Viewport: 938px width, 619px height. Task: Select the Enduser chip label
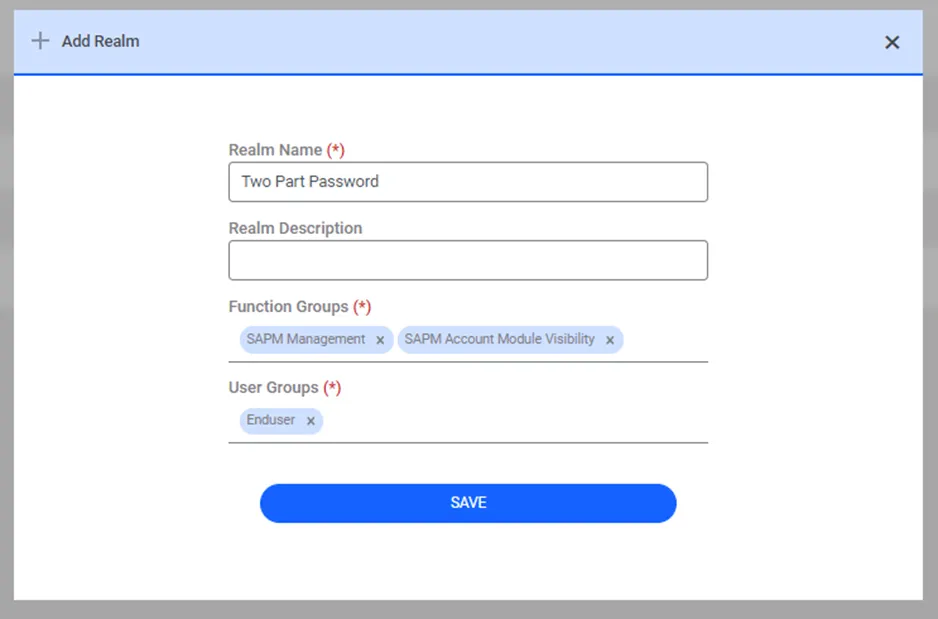(x=271, y=420)
